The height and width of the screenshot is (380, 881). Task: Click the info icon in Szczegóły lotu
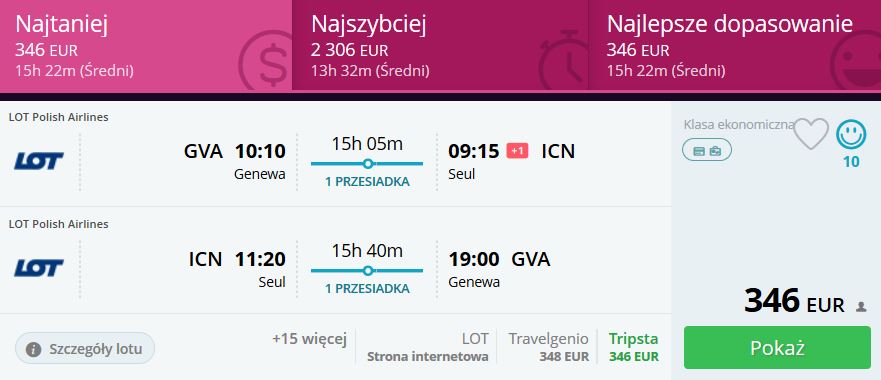(34, 350)
